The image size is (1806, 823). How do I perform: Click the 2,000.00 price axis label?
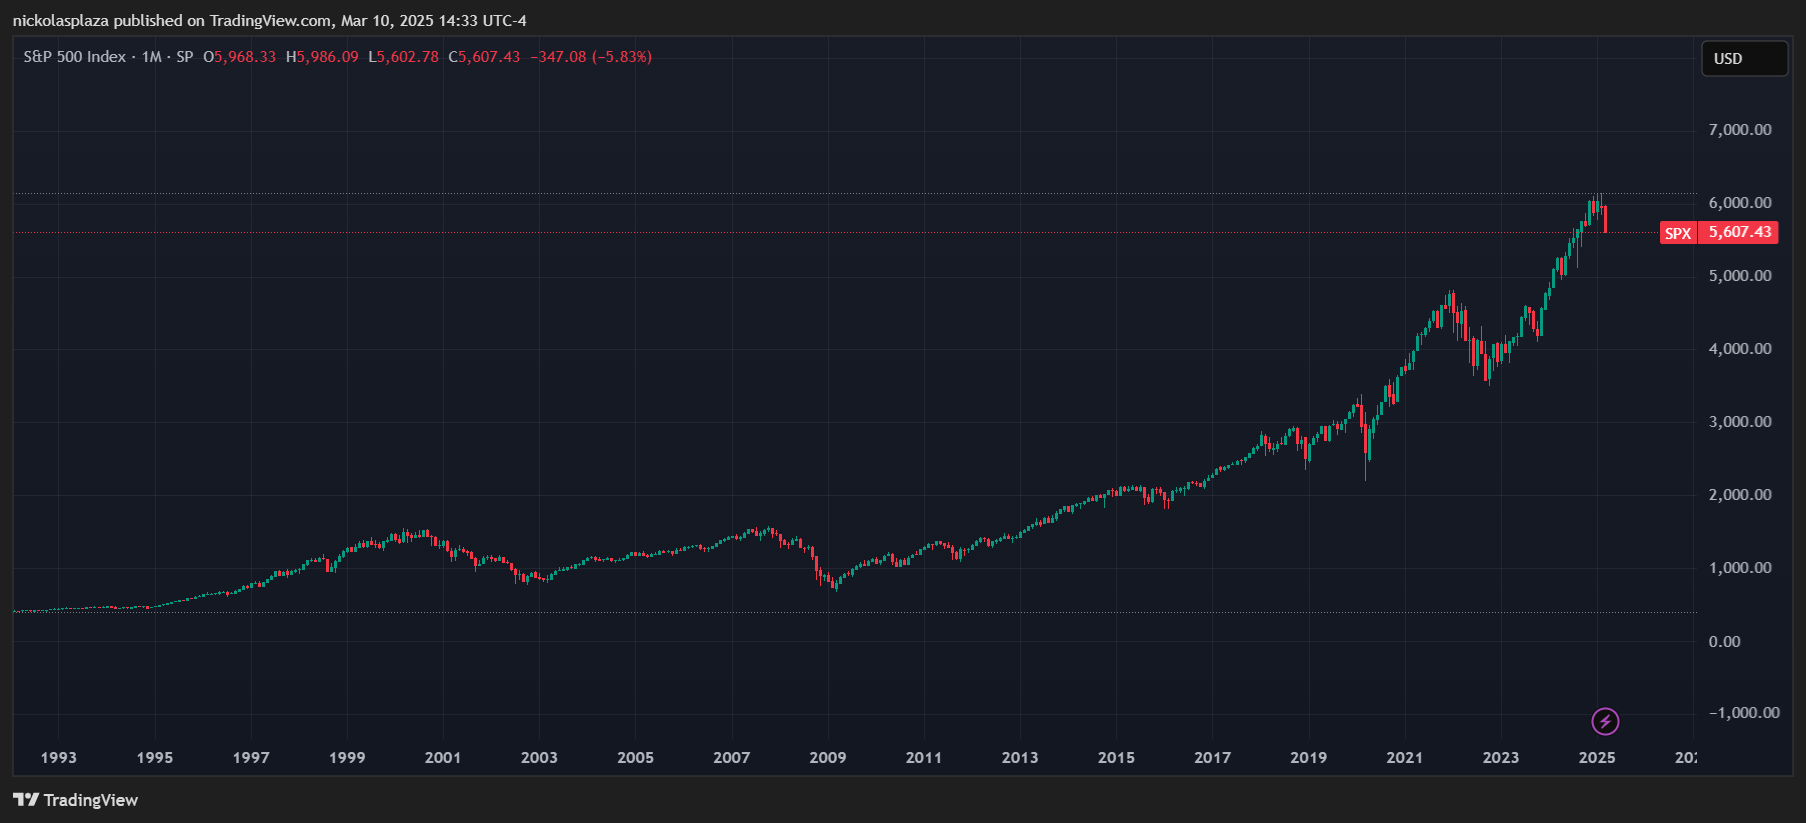1740,495
